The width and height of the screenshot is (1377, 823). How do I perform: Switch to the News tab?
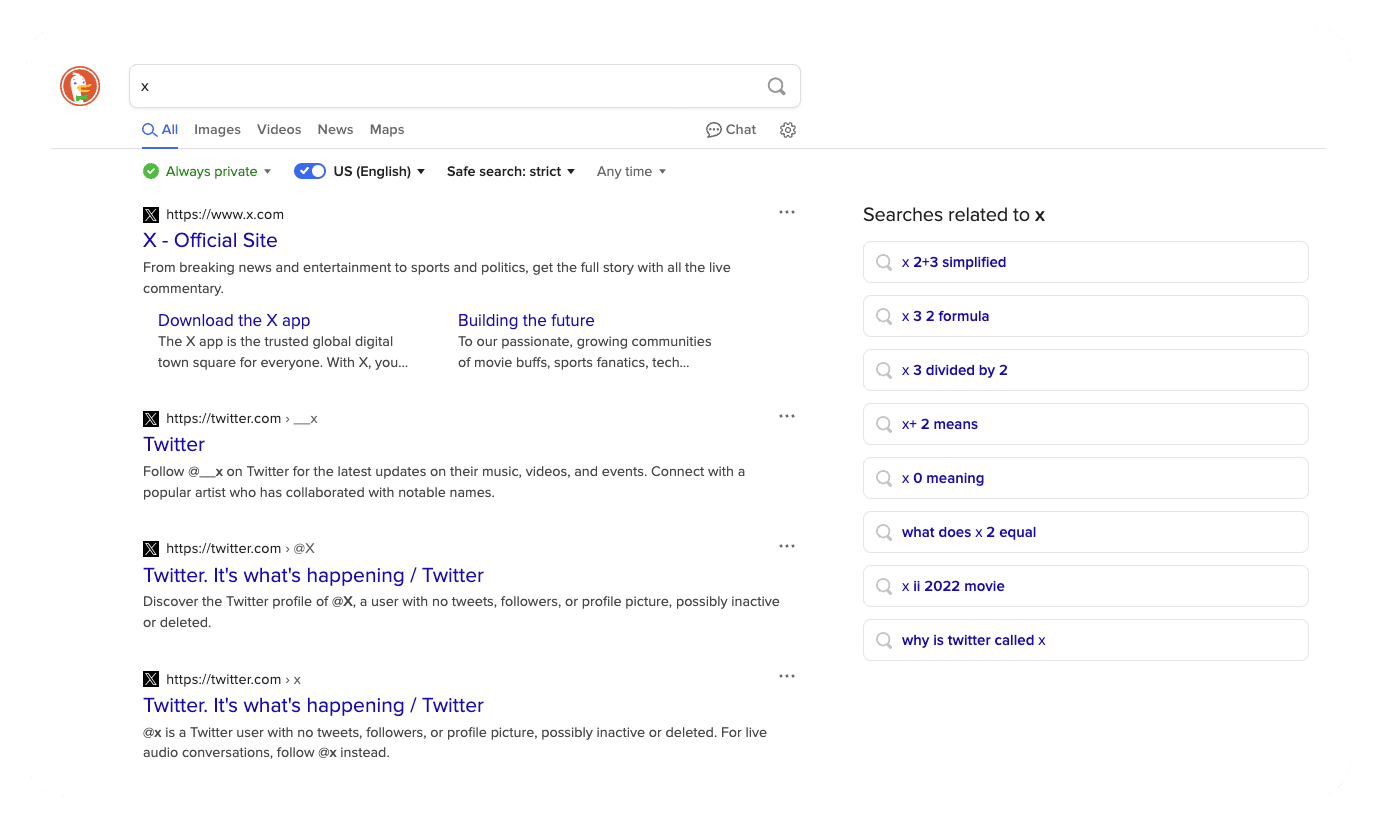tap(335, 130)
